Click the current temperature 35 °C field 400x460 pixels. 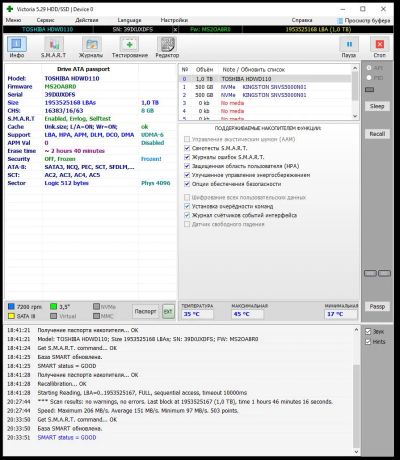pyautogui.click(x=198, y=314)
